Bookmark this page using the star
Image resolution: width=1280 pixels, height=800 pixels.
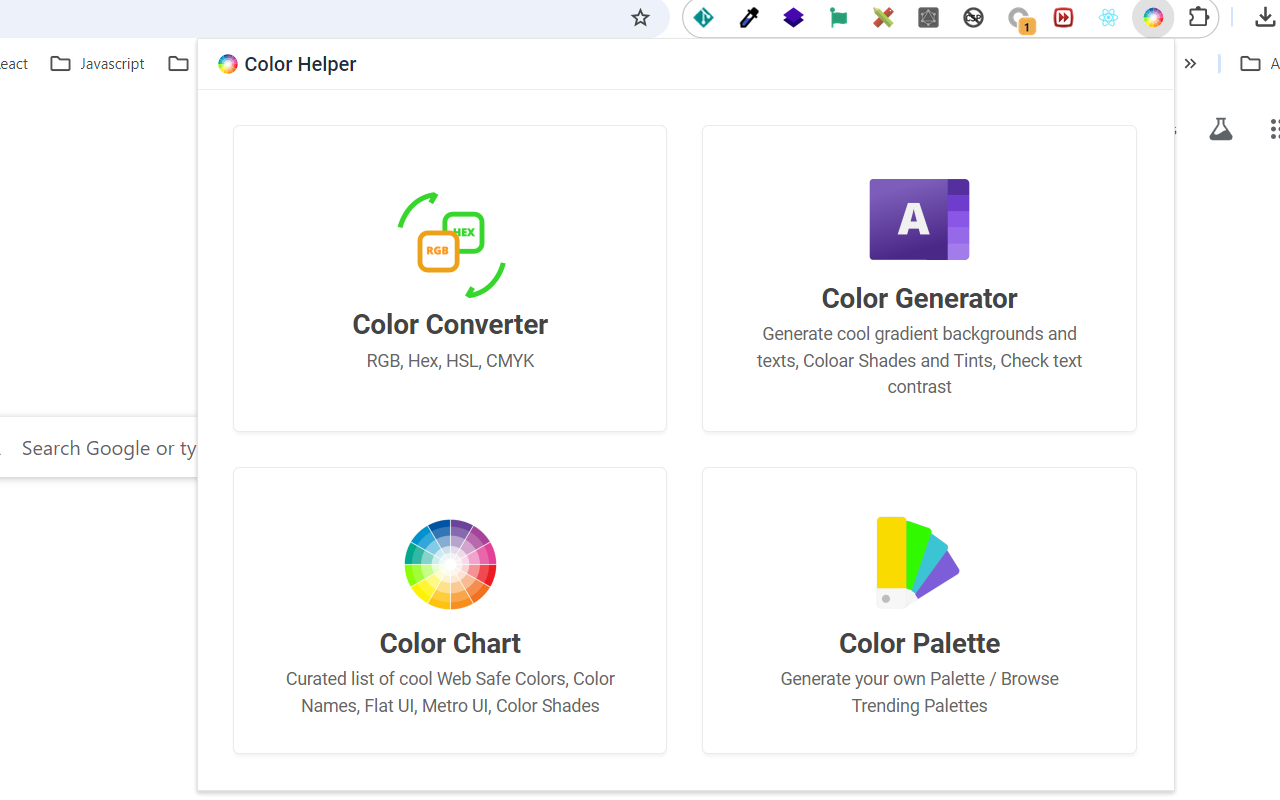(x=640, y=17)
